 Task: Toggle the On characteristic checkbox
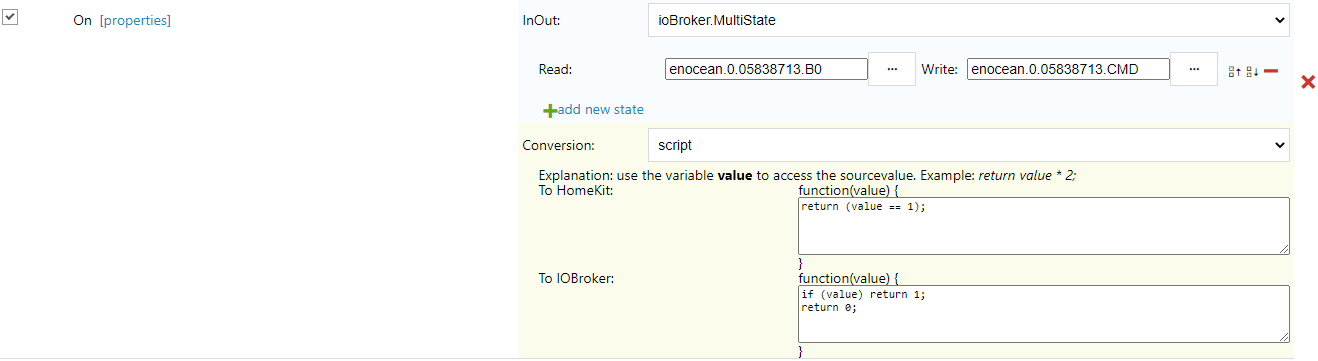10,18
